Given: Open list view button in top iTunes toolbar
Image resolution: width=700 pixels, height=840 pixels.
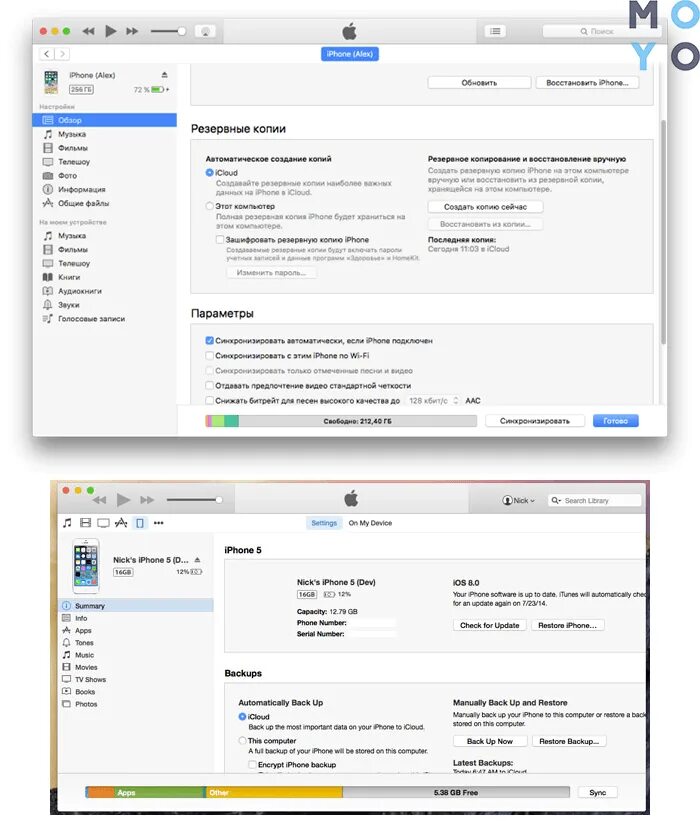Looking at the screenshot, I should pos(495,31).
